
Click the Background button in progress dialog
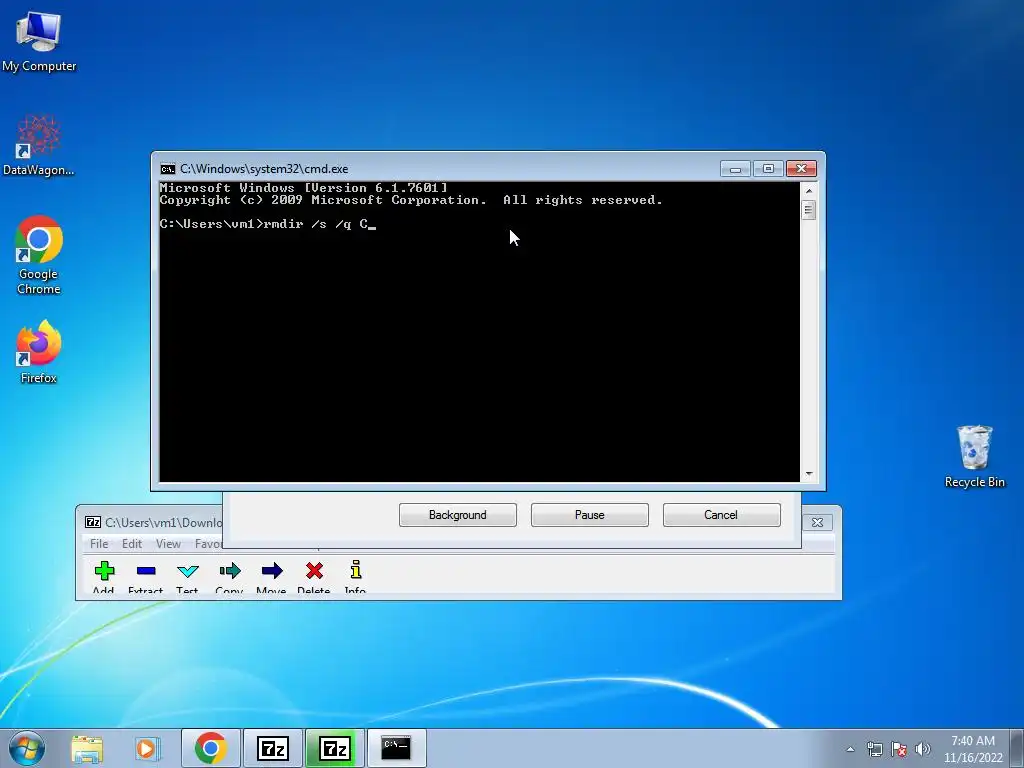(458, 515)
